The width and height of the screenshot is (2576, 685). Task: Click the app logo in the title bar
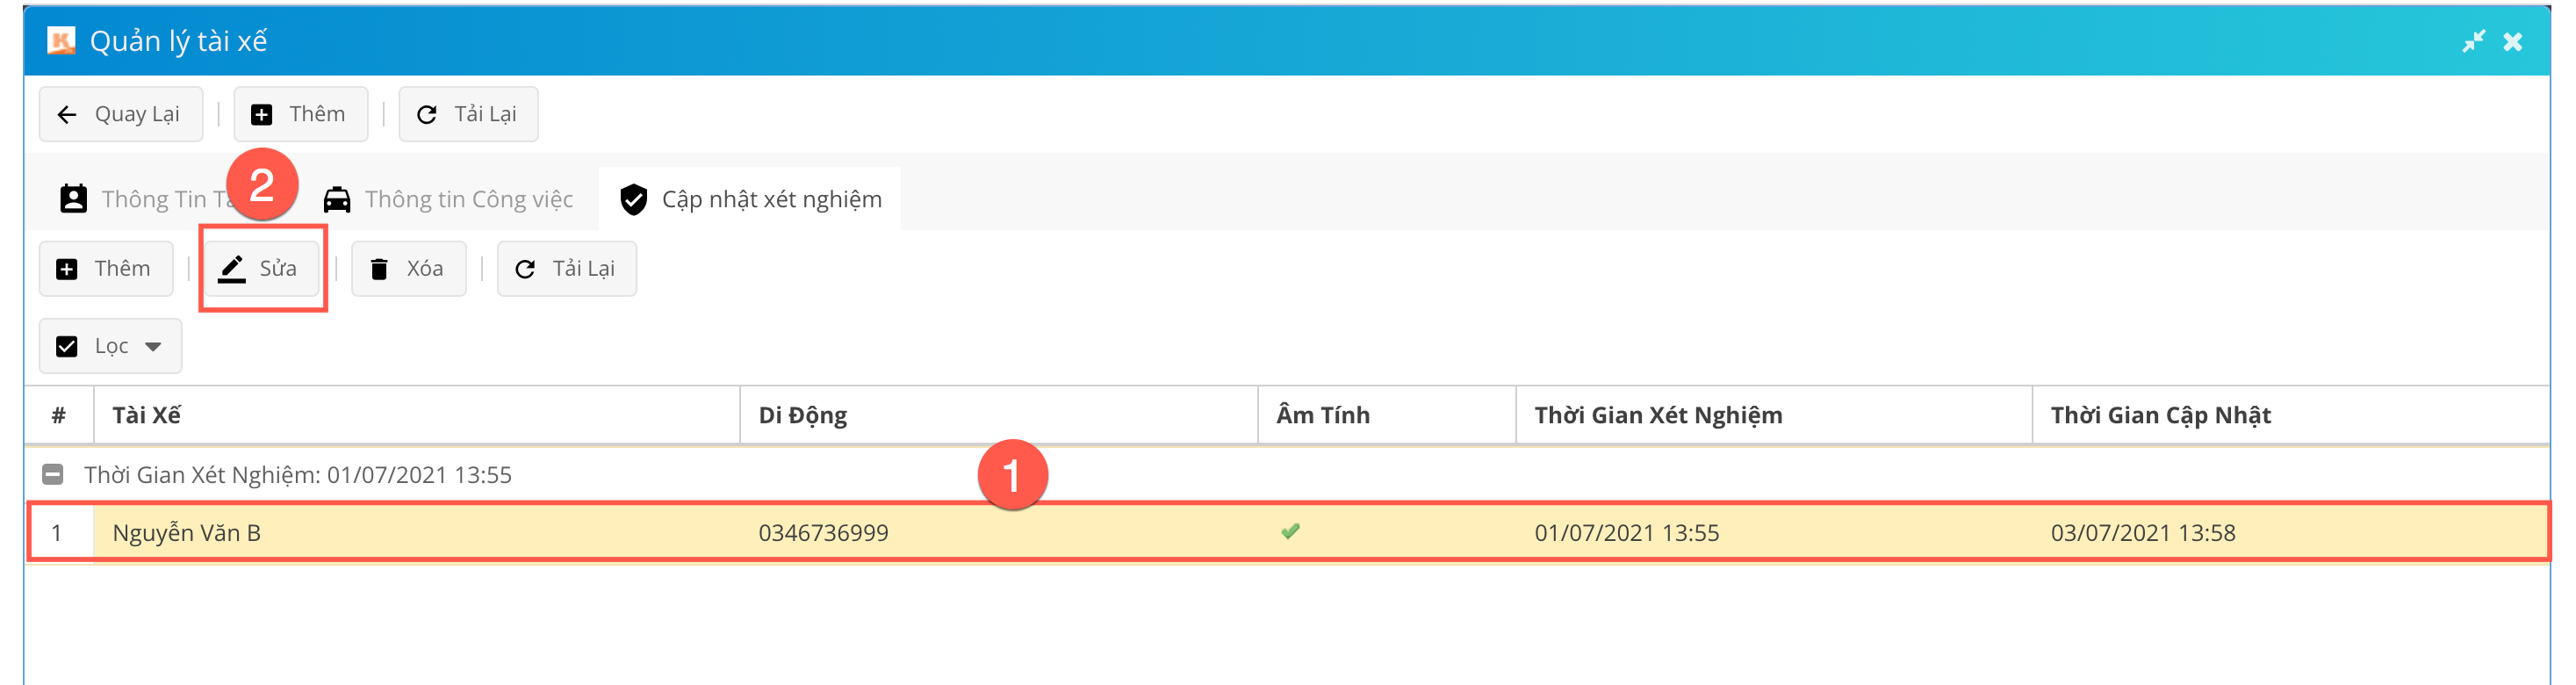click(x=61, y=41)
